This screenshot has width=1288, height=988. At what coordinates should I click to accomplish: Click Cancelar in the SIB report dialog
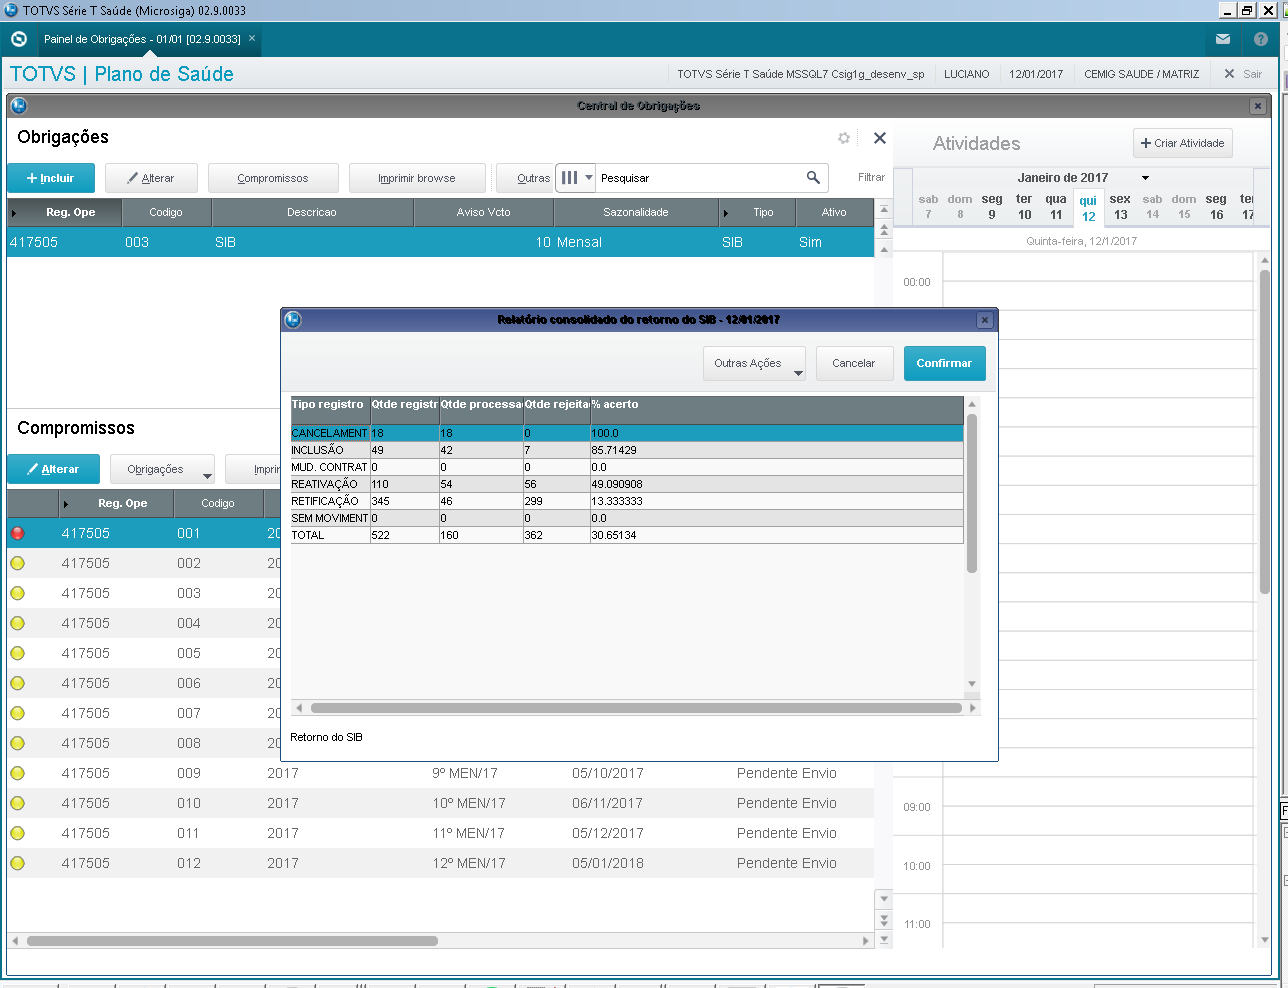pyautogui.click(x=854, y=363)
